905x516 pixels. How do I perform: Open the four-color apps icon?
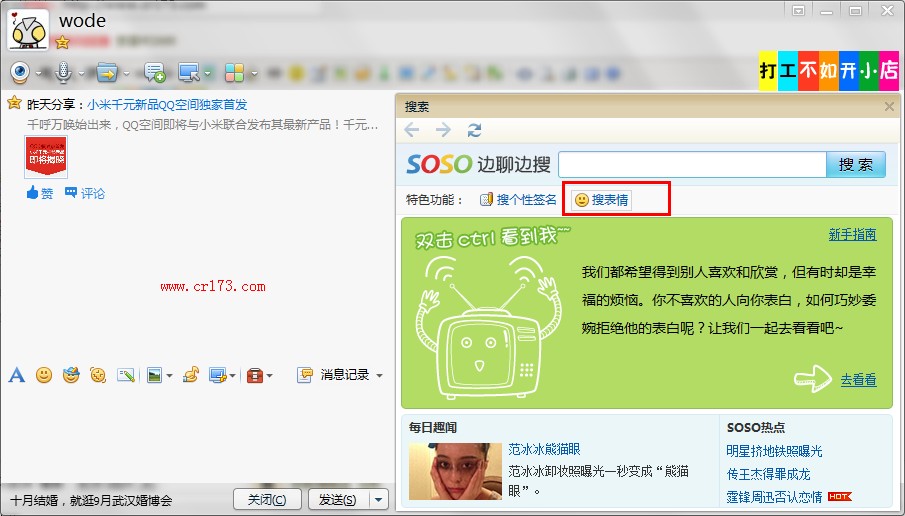pyautogui.click(x=234, y=73)
